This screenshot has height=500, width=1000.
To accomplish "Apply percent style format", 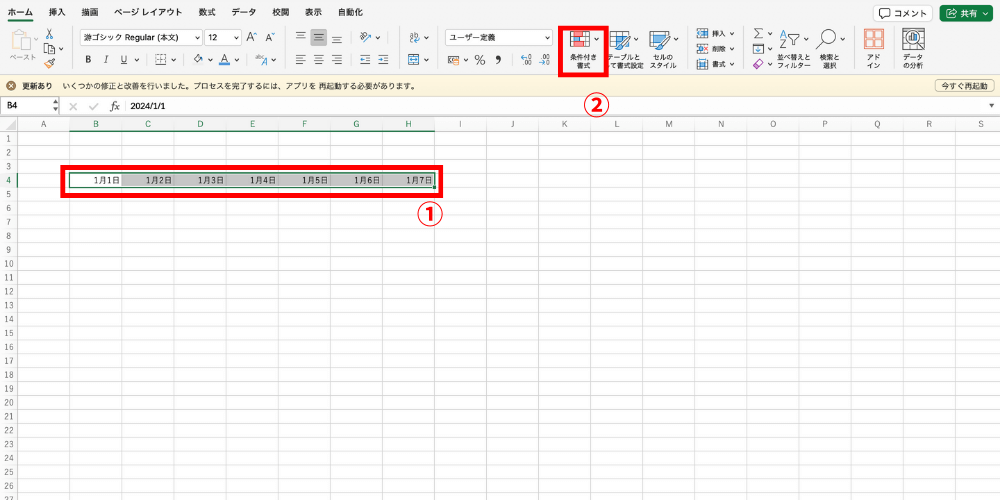I will [480, 60].
